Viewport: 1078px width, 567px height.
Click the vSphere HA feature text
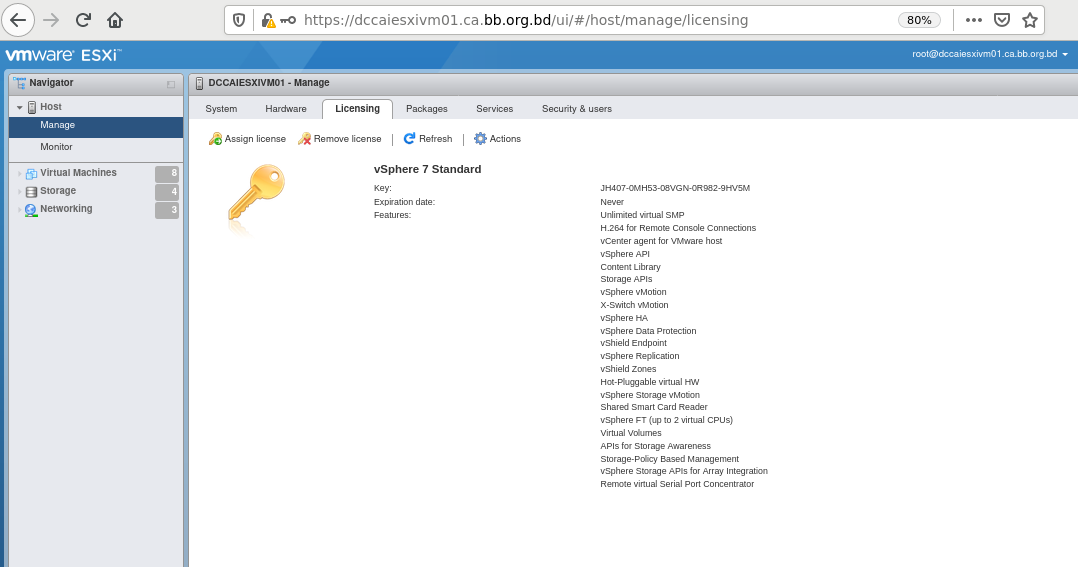pyautogui.click(x=624, y=318)
